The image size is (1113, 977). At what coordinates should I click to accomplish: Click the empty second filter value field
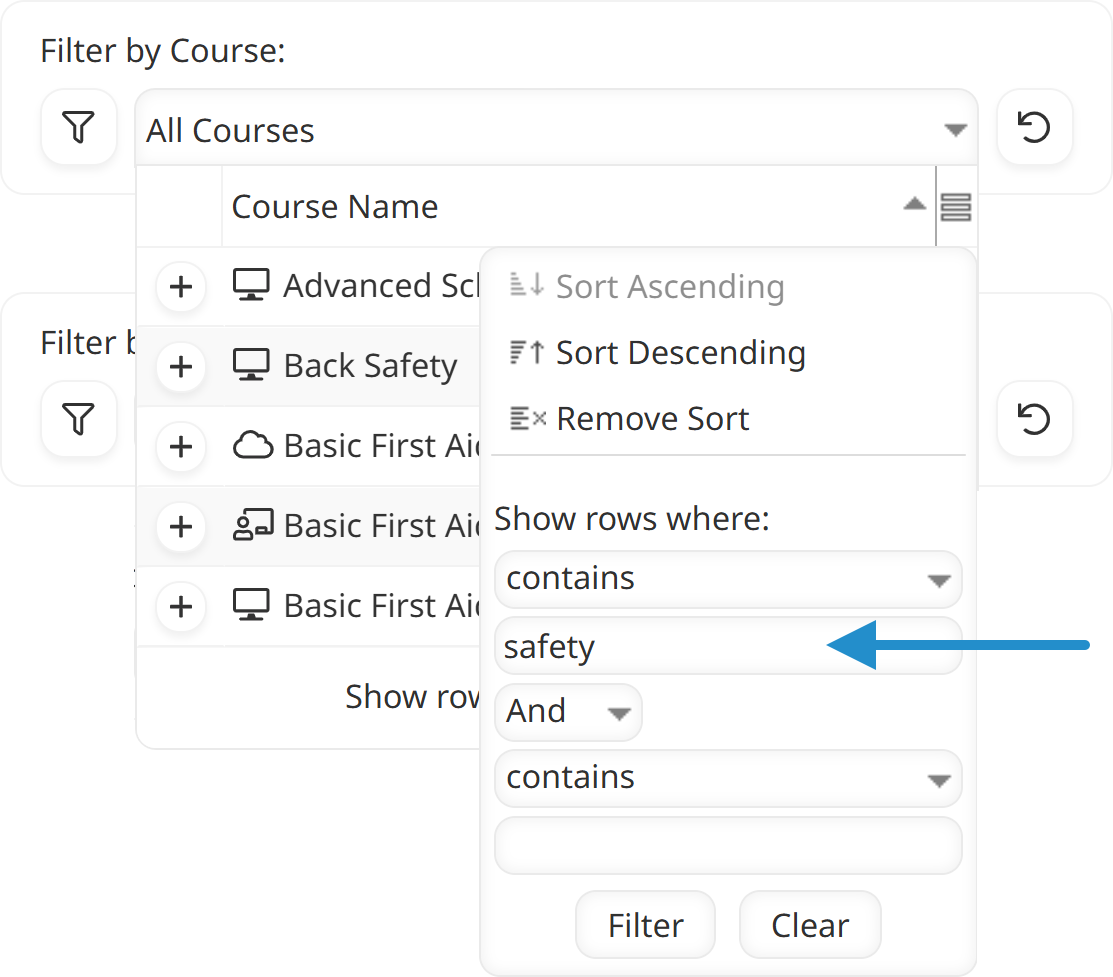click(x=727, y=845)
